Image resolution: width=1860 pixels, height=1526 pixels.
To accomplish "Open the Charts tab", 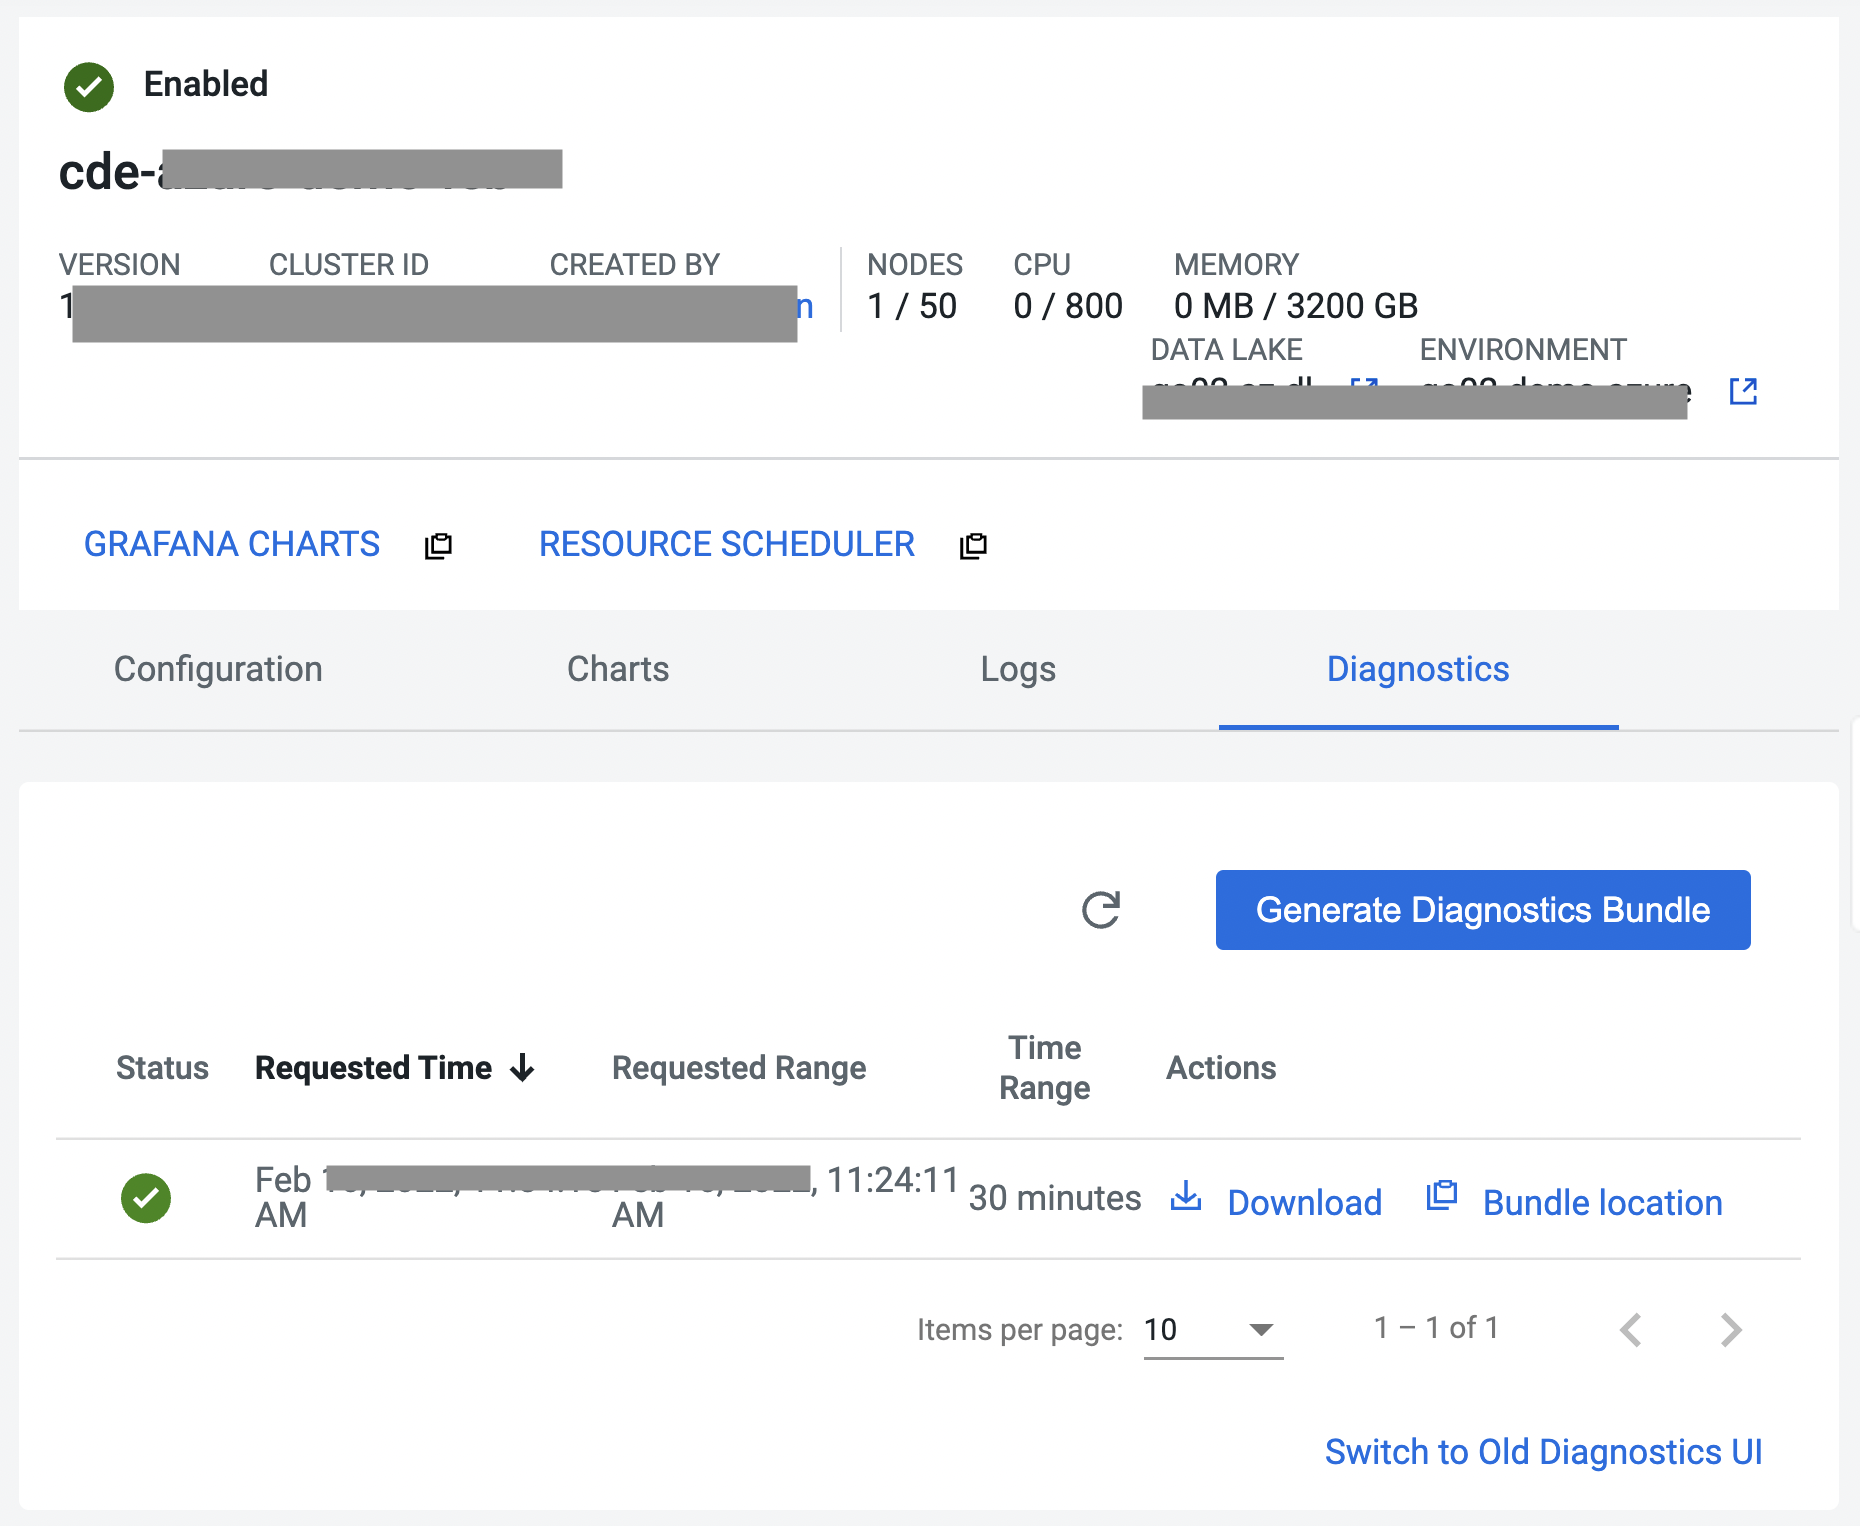I will click(618, 669).
